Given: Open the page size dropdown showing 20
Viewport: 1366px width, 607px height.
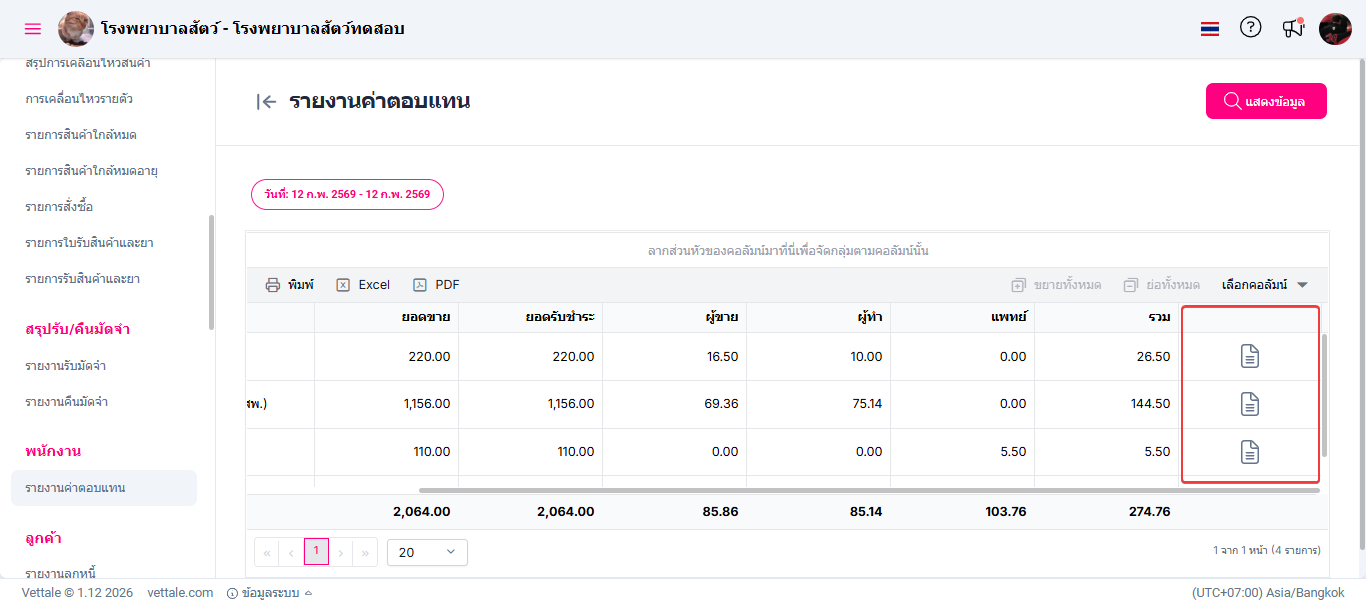Looking at the screenshot, I should (427, 552).
